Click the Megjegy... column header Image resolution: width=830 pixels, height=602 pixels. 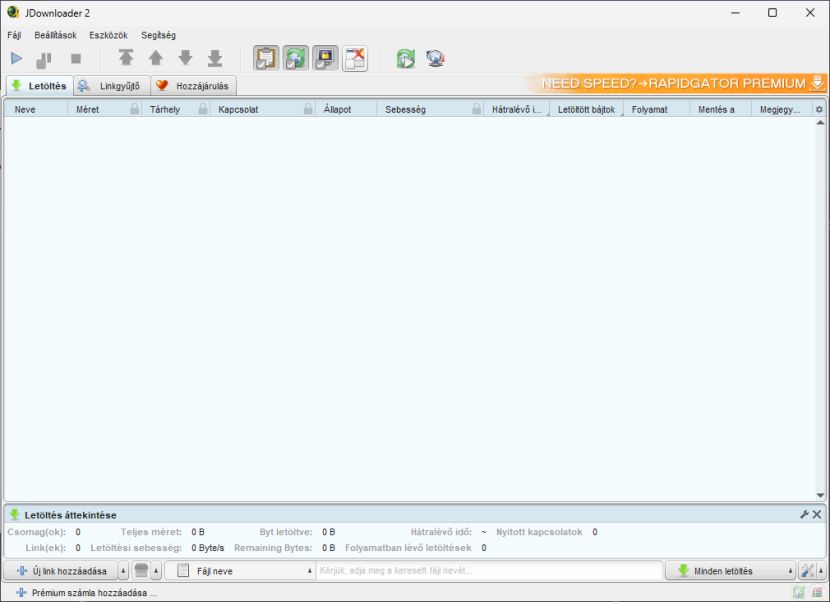780,110
